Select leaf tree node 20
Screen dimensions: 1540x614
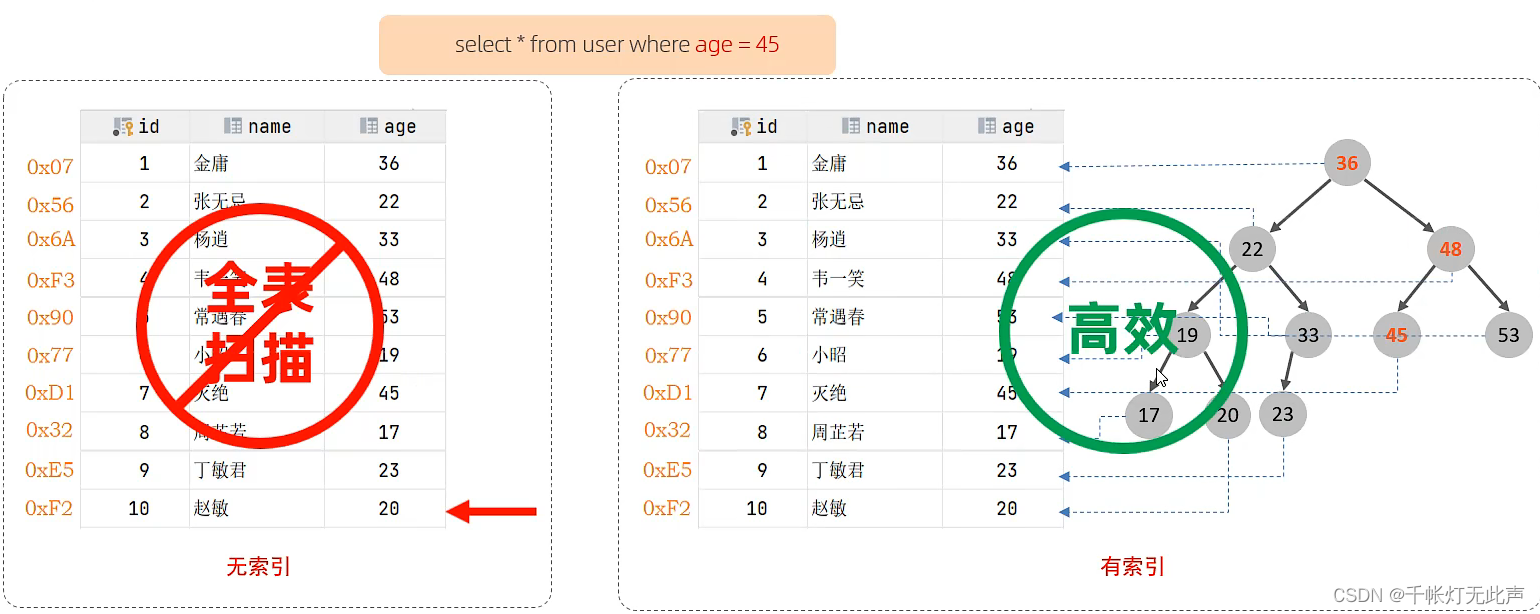pos(1228,414)
